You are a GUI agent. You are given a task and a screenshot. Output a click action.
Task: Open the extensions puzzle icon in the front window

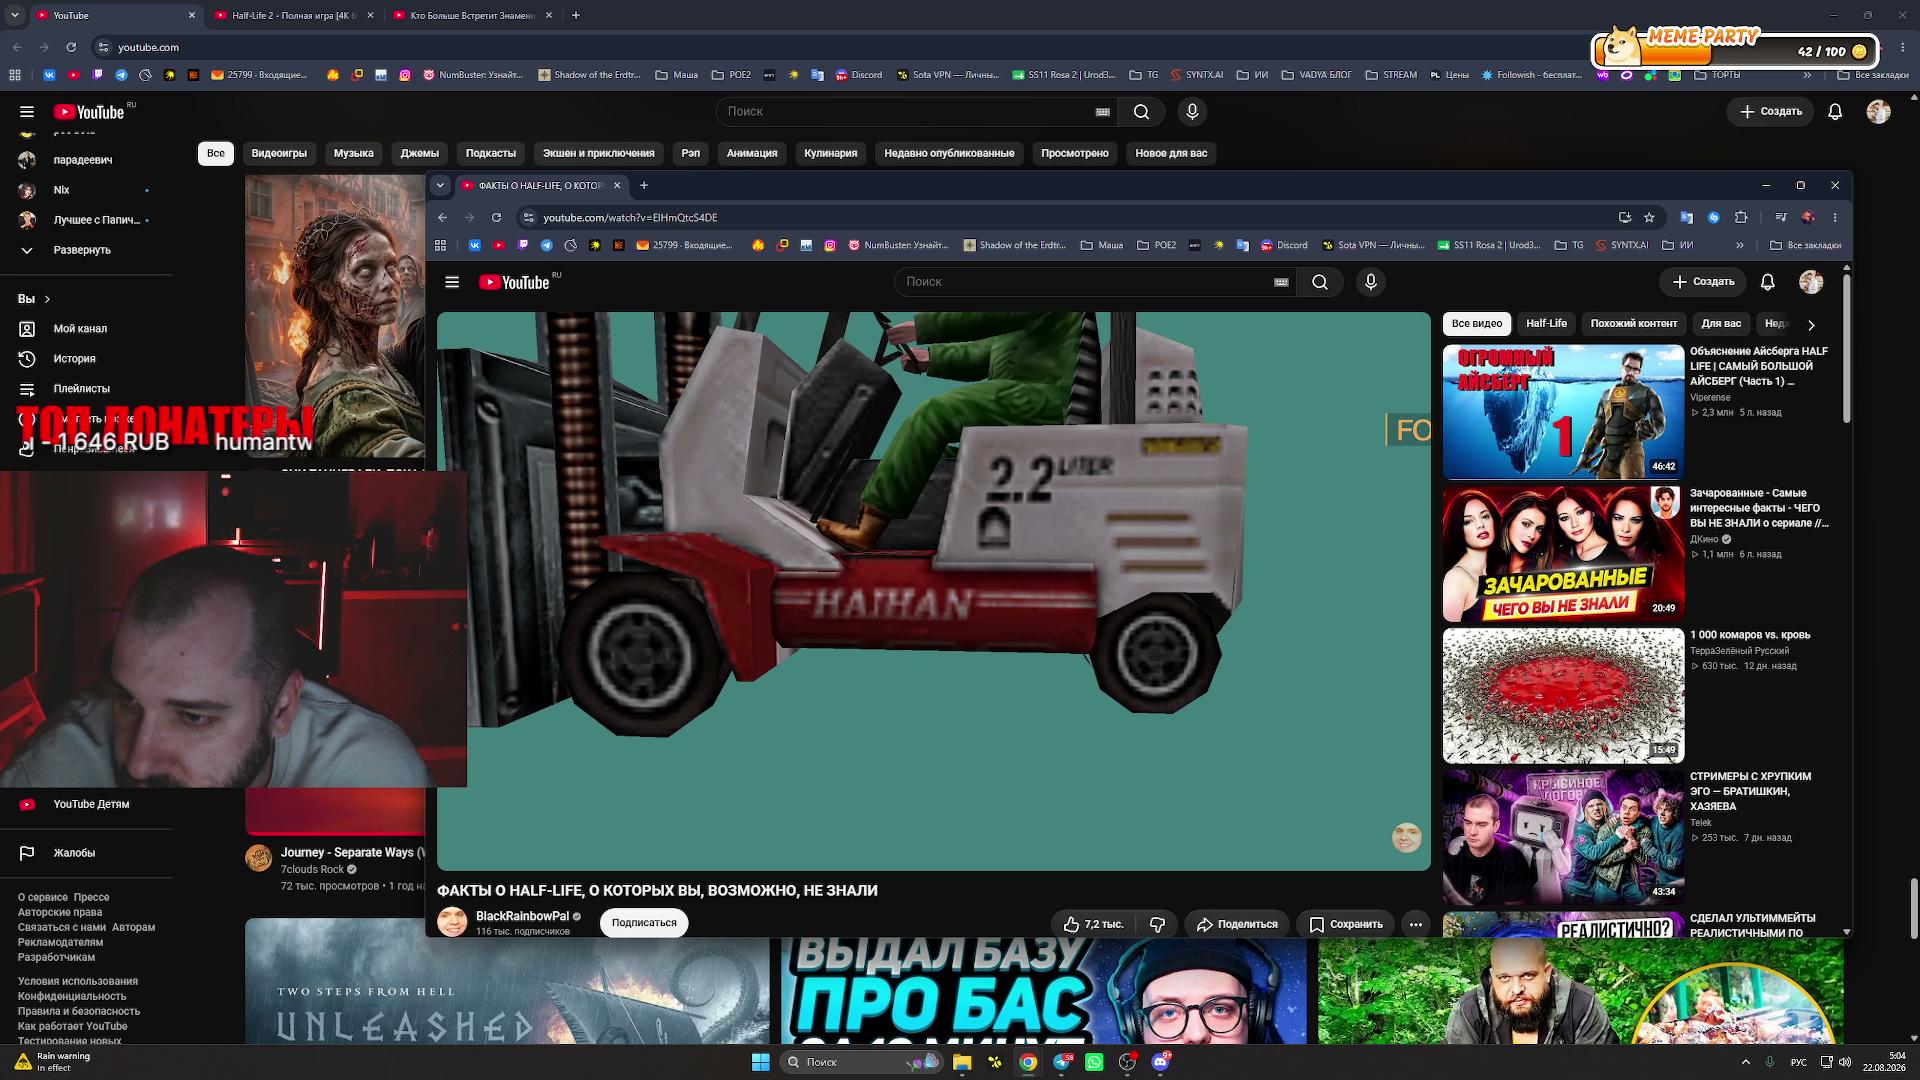[x=1741, y=217]
